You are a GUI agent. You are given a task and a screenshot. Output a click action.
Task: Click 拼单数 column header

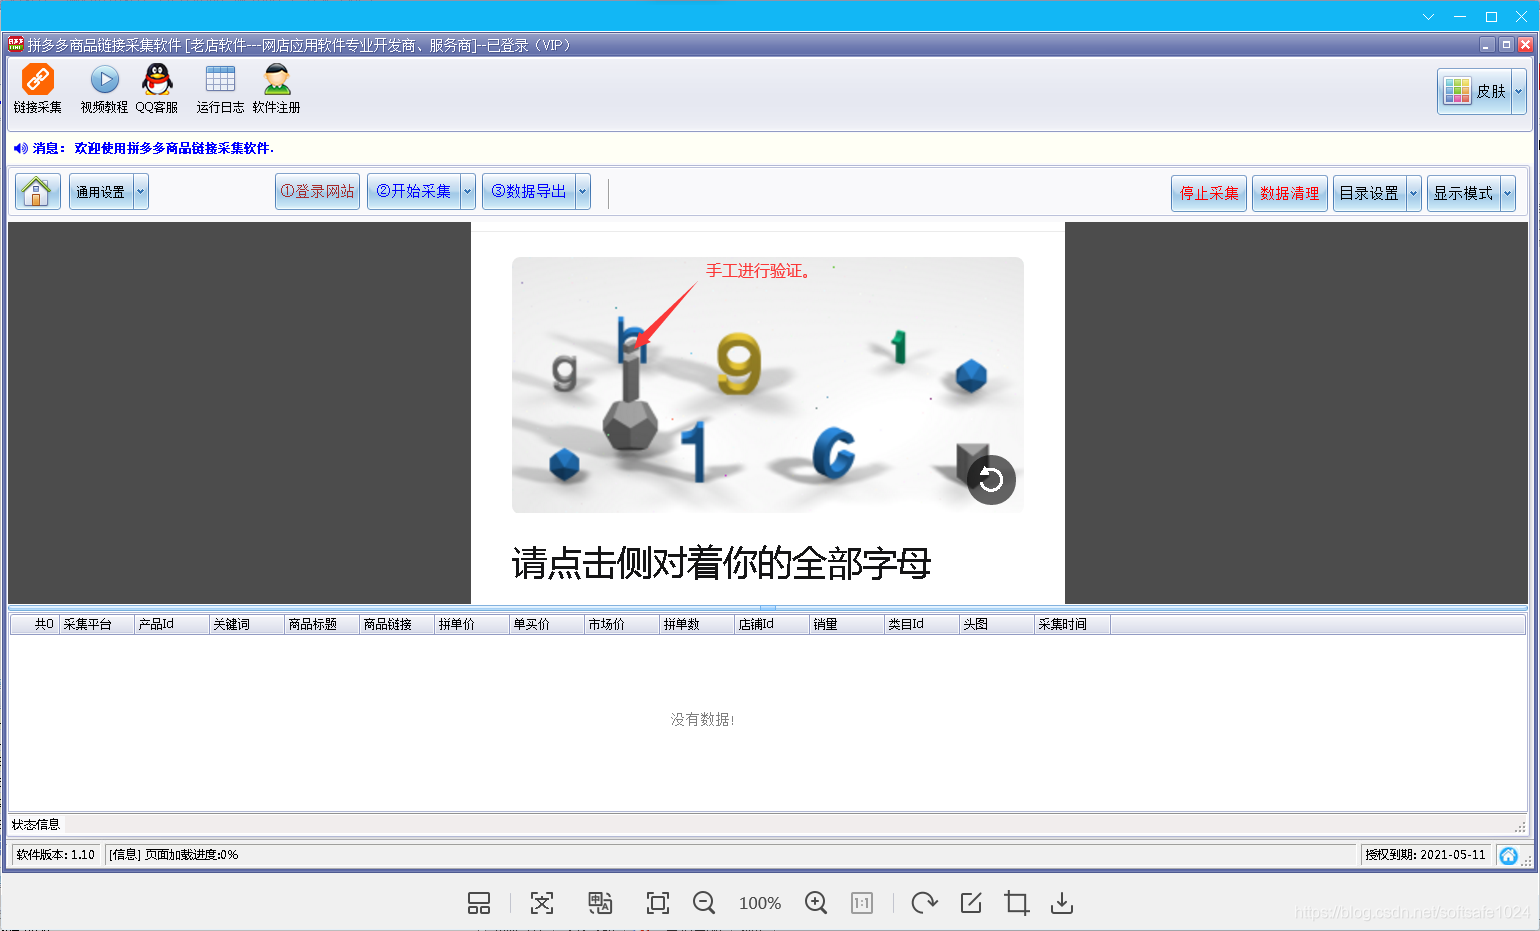pyautogui.click(x=697, y=624)
